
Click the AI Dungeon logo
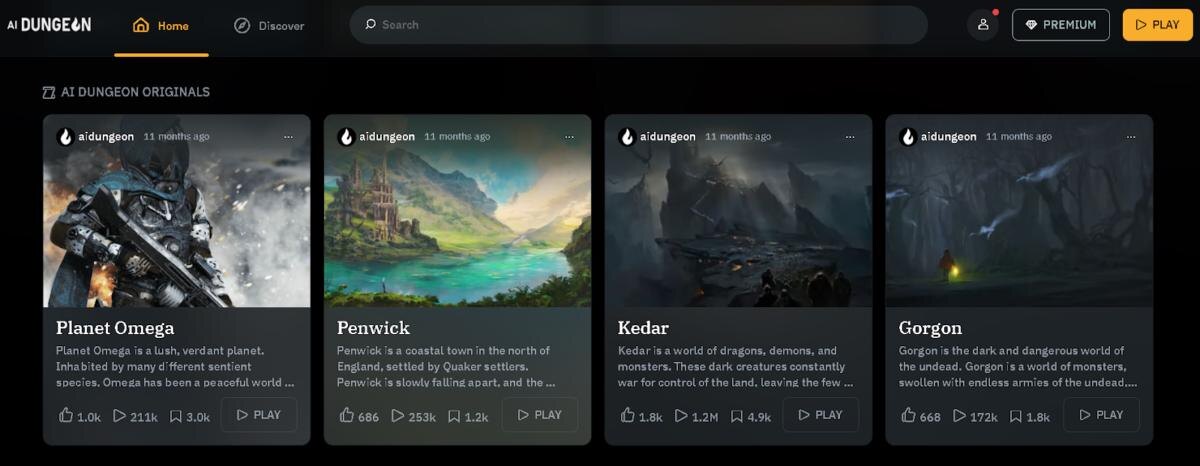tap(49, 25)
